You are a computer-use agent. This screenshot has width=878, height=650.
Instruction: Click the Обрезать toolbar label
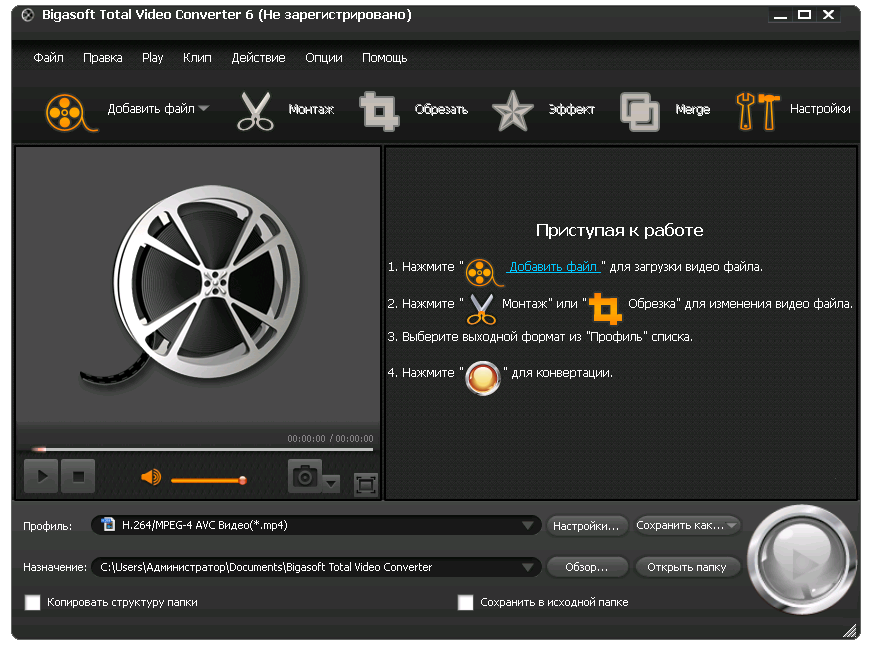point(441,110)
